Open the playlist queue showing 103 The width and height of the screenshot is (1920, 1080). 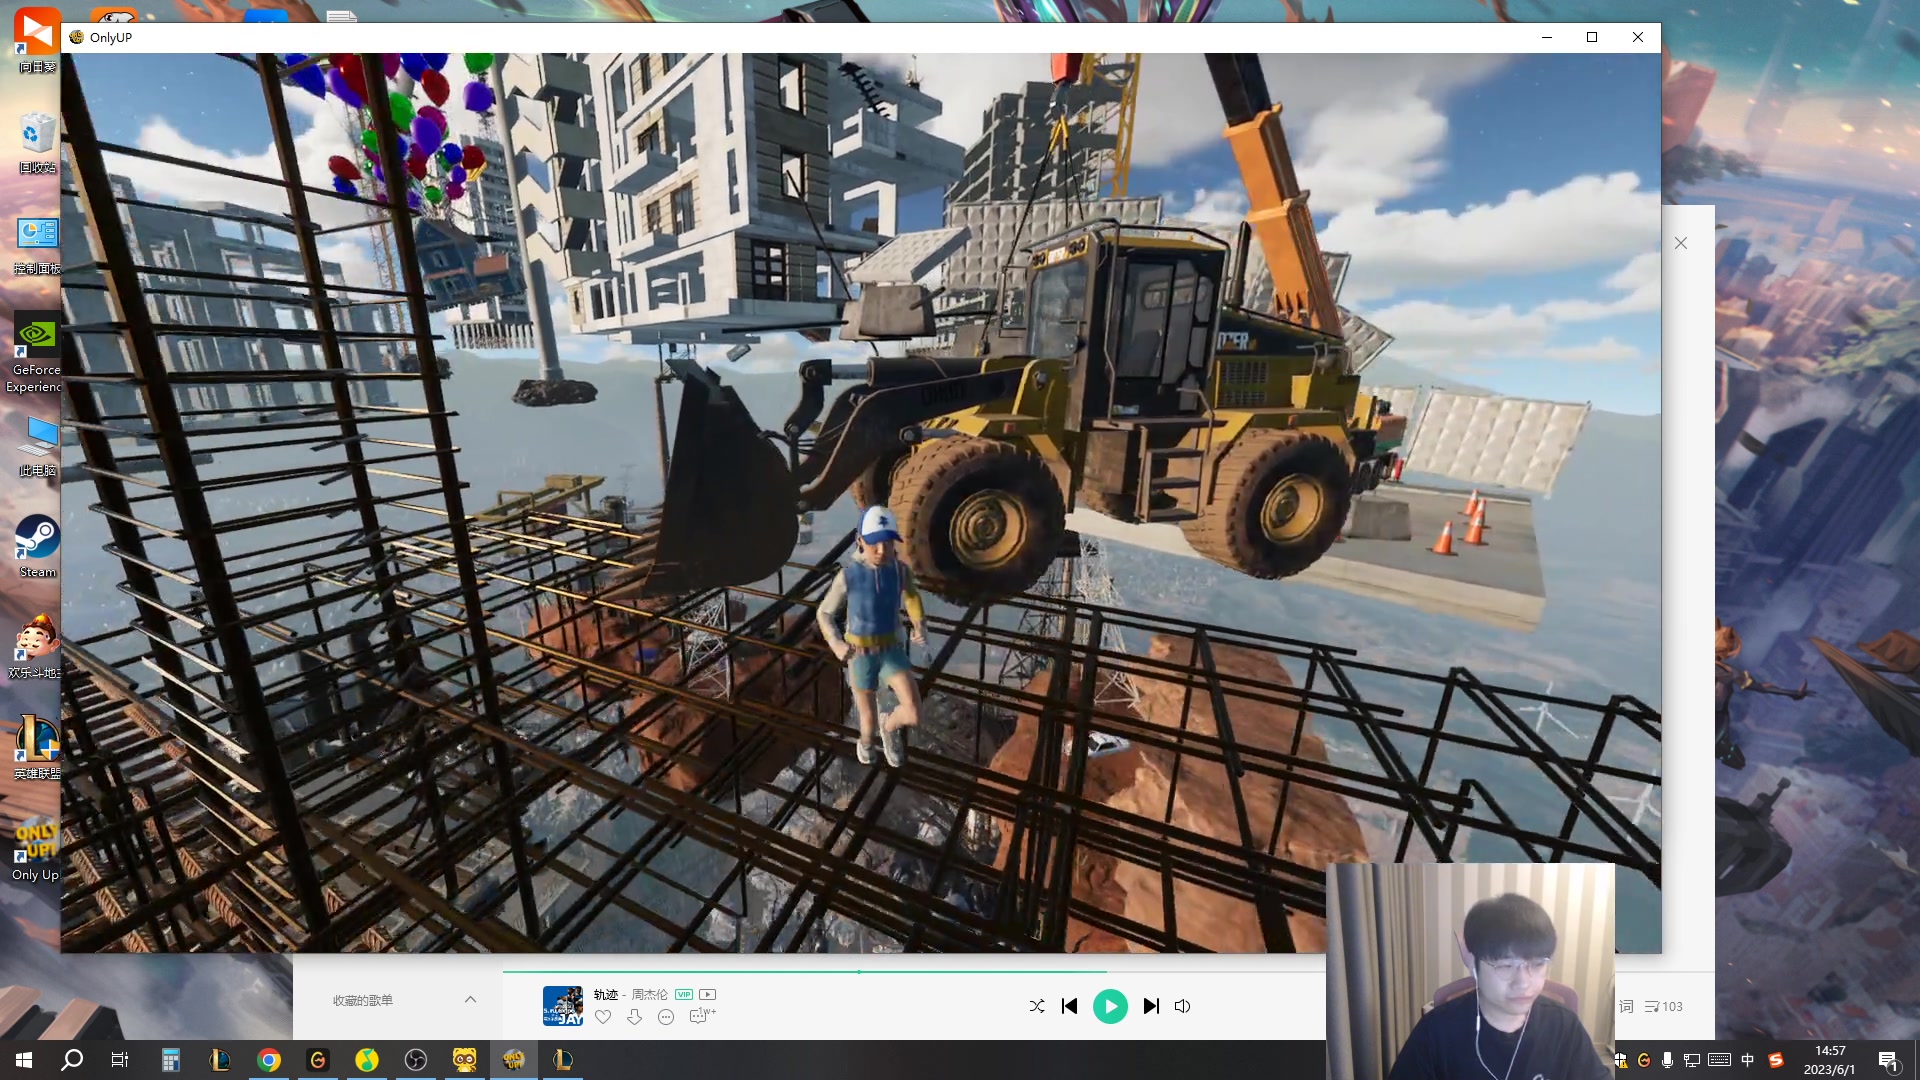[x=1664, y=1006]
